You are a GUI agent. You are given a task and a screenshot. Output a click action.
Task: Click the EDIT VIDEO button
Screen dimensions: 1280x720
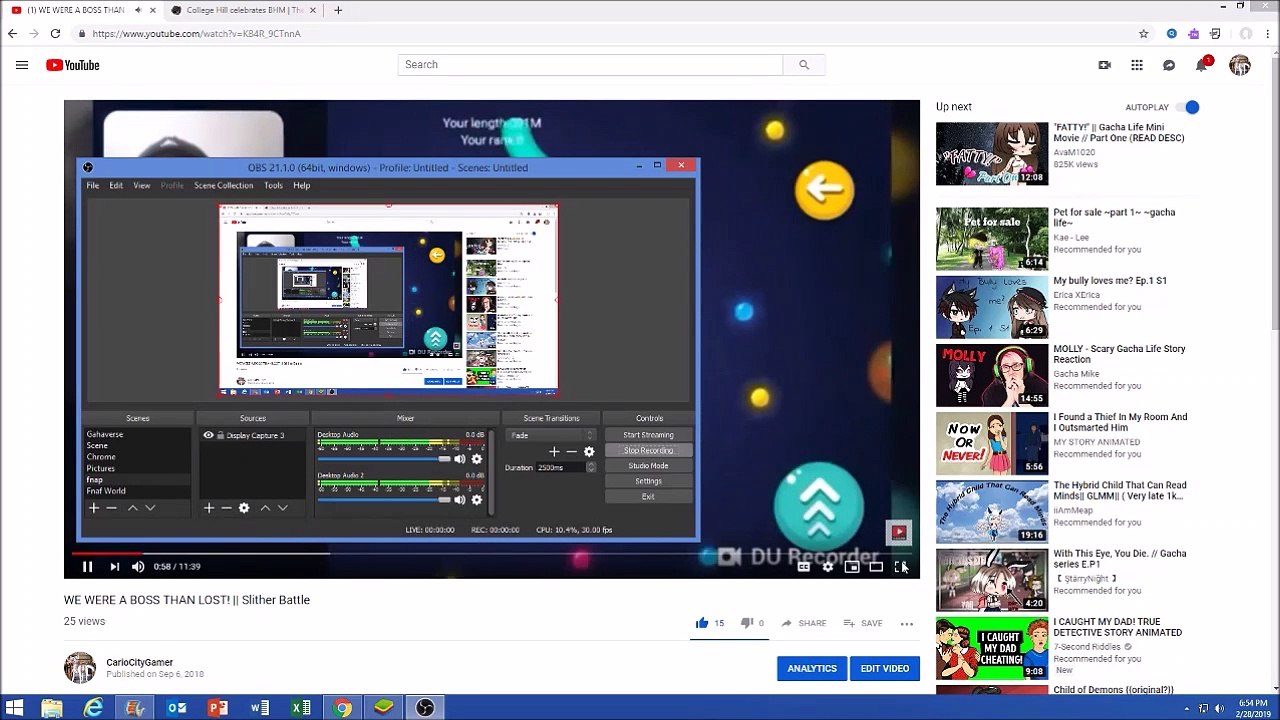pos(885,669)
